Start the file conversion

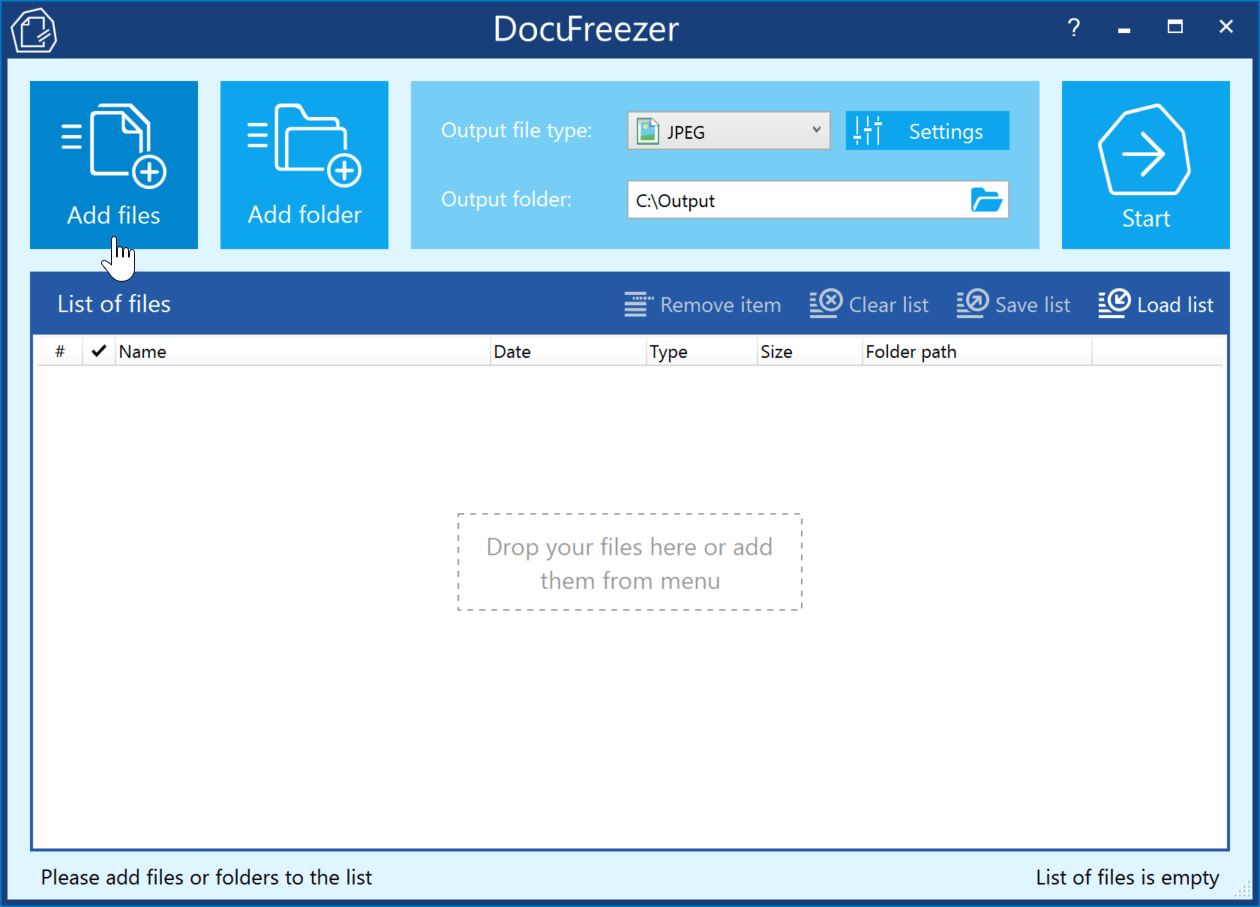click(x=1146, y=165)
